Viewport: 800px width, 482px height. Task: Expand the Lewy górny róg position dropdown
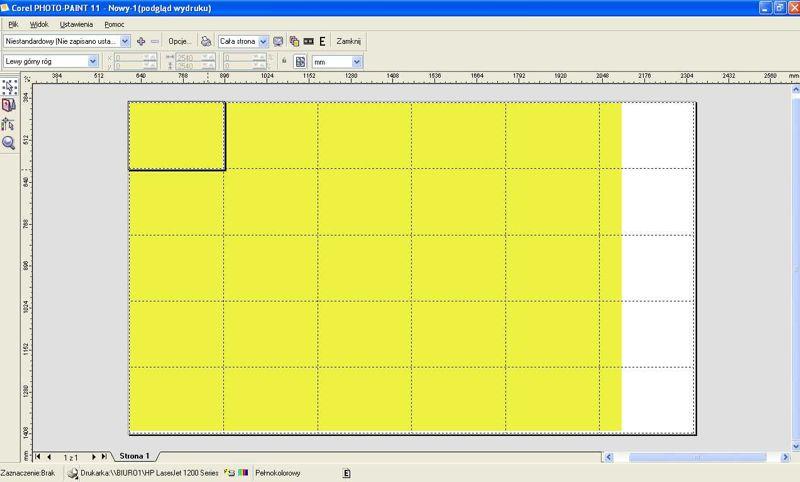(96, 61)
